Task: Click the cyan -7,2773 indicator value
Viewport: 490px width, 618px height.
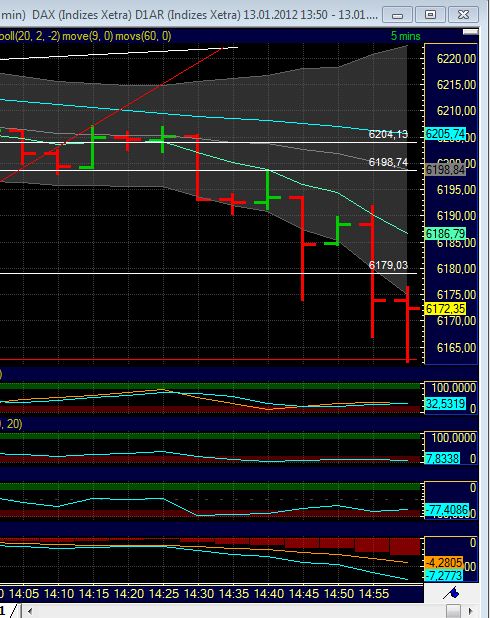Action: 444,576
